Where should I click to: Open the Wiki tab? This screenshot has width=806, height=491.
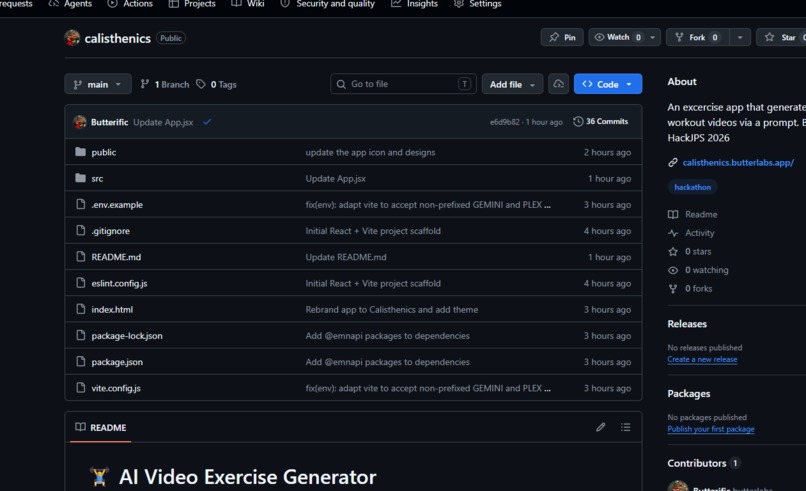248,4
